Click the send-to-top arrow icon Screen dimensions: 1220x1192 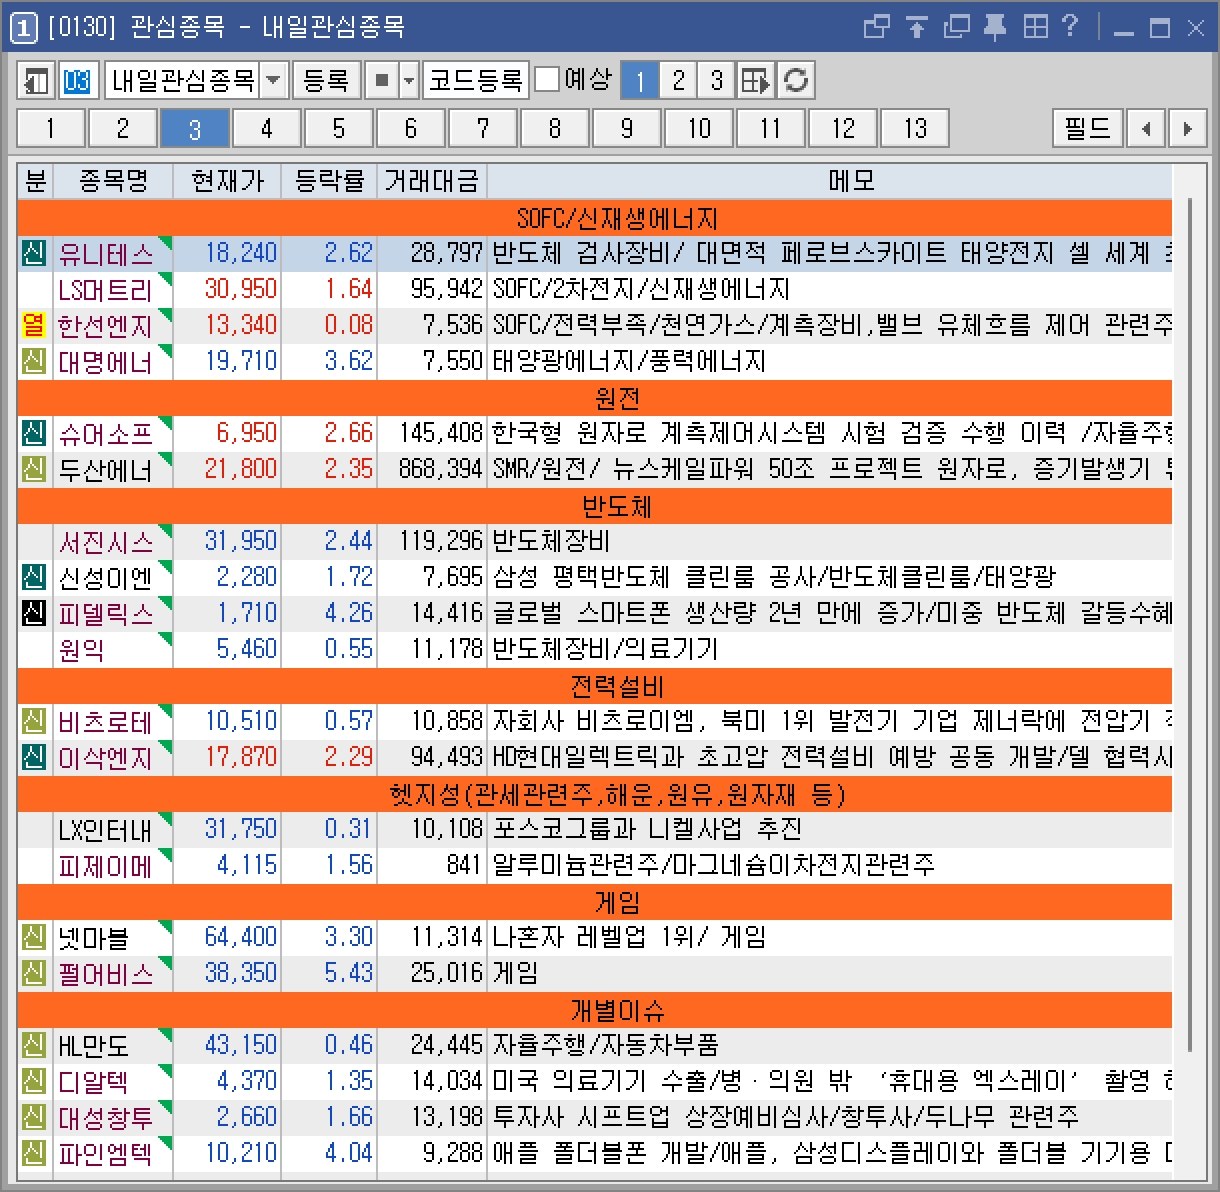916,27
